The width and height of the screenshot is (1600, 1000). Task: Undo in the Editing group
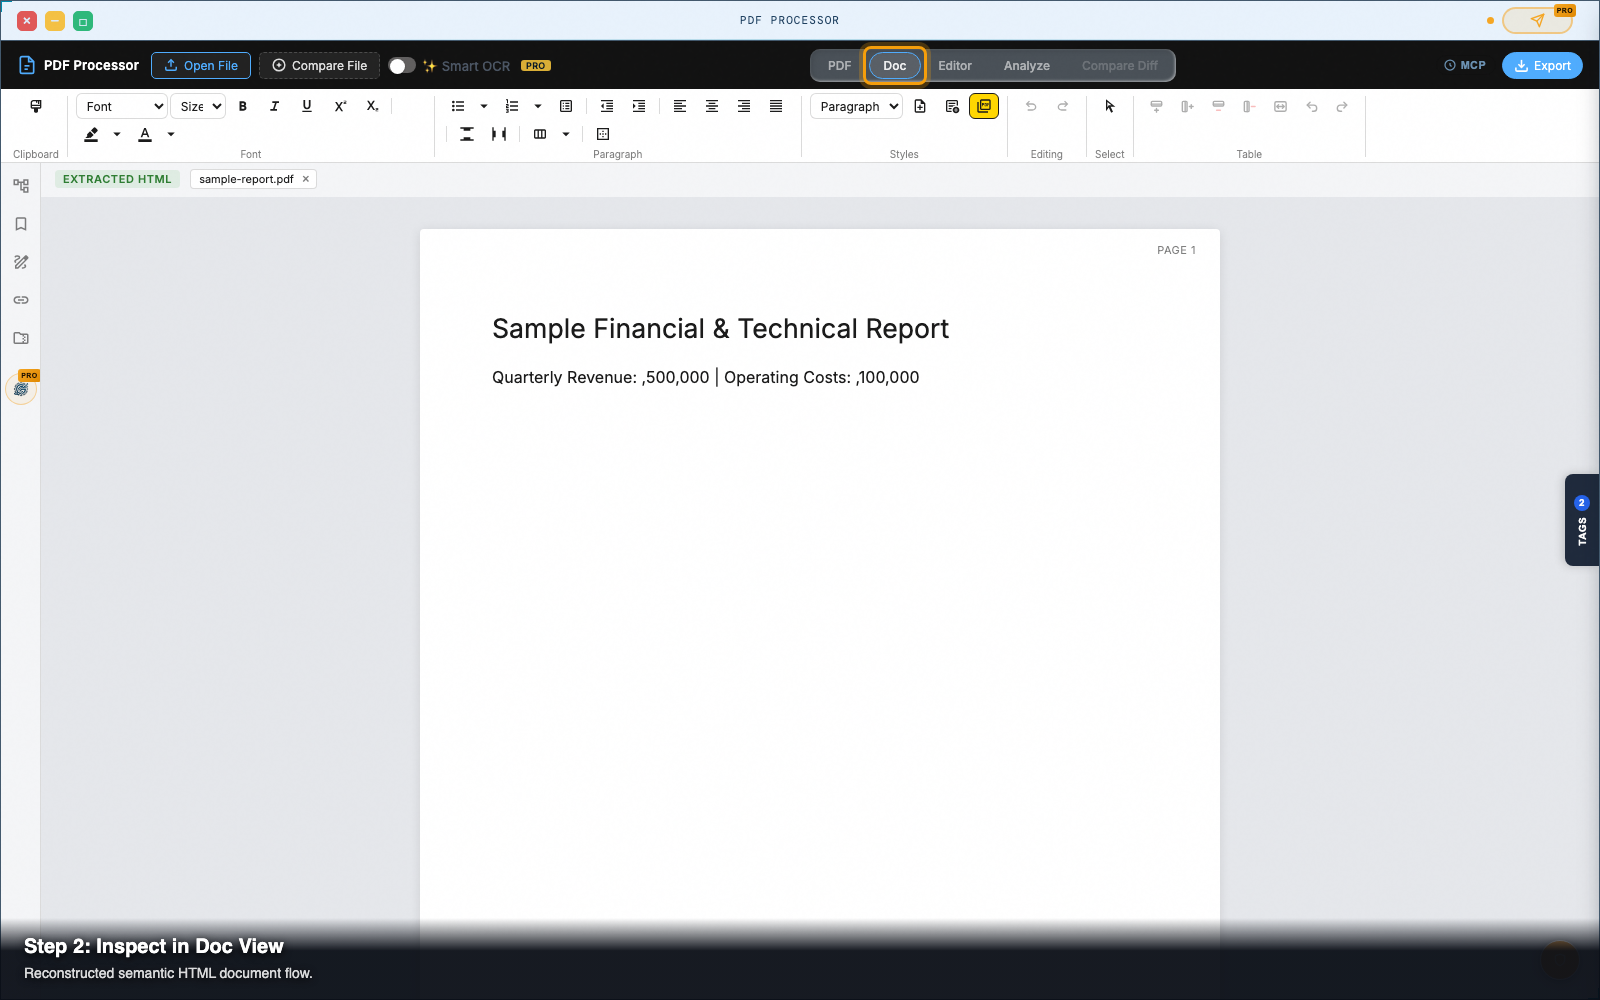[x=1031, y=106]
